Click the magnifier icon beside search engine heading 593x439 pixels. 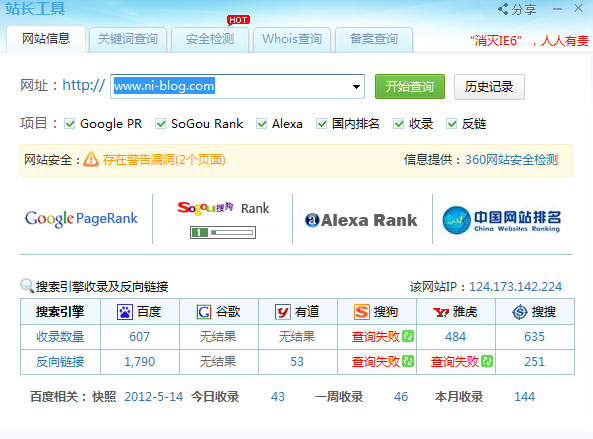(27, 285)
